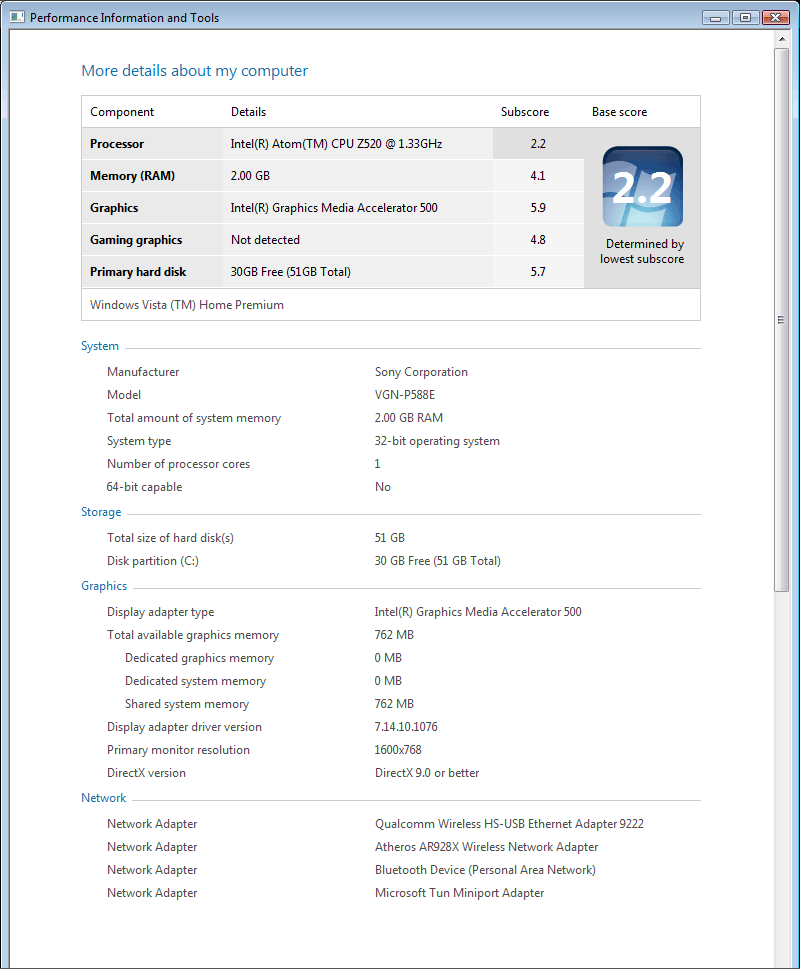Click 'Number of processor cores' label
This screenshot has width=800, height=970.
pyautogui.click(x=178, y=464)
